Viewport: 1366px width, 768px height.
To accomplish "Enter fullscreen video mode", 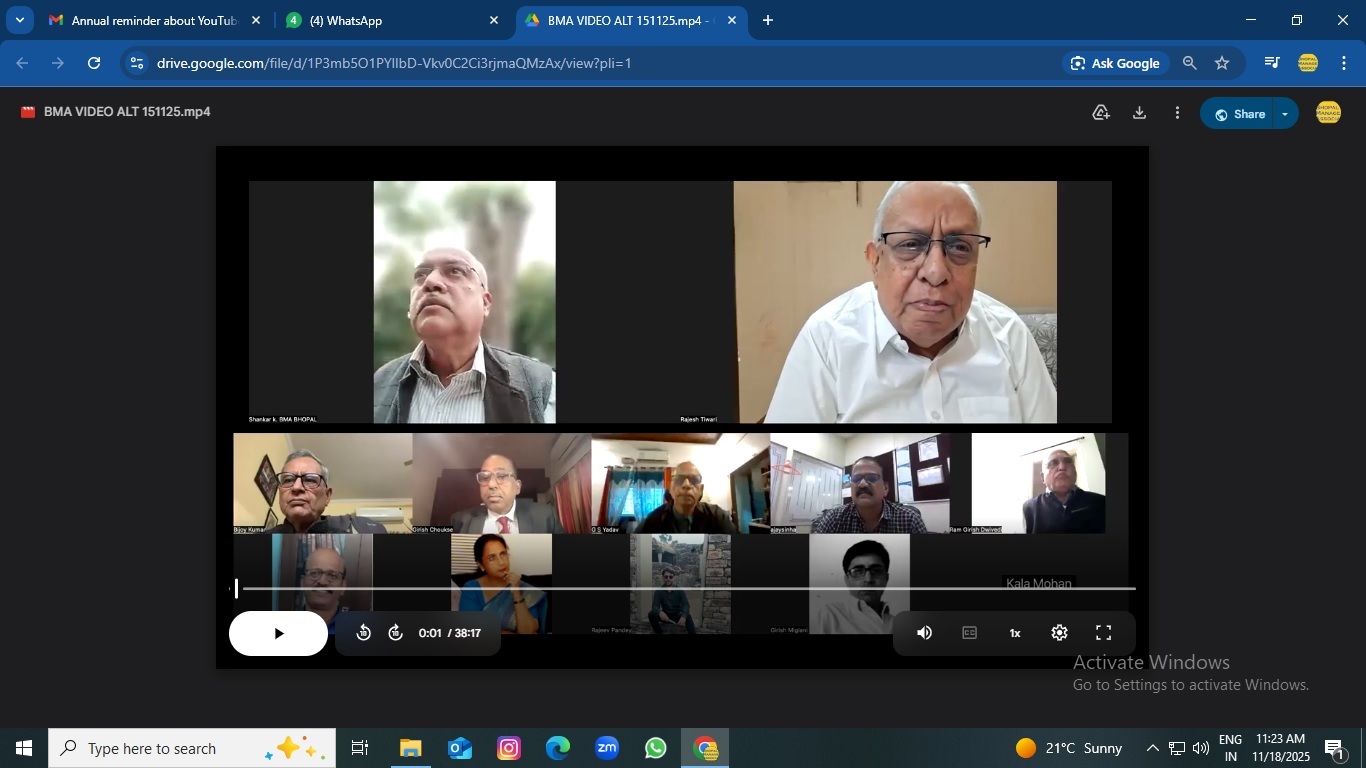I will [1104, 633].
